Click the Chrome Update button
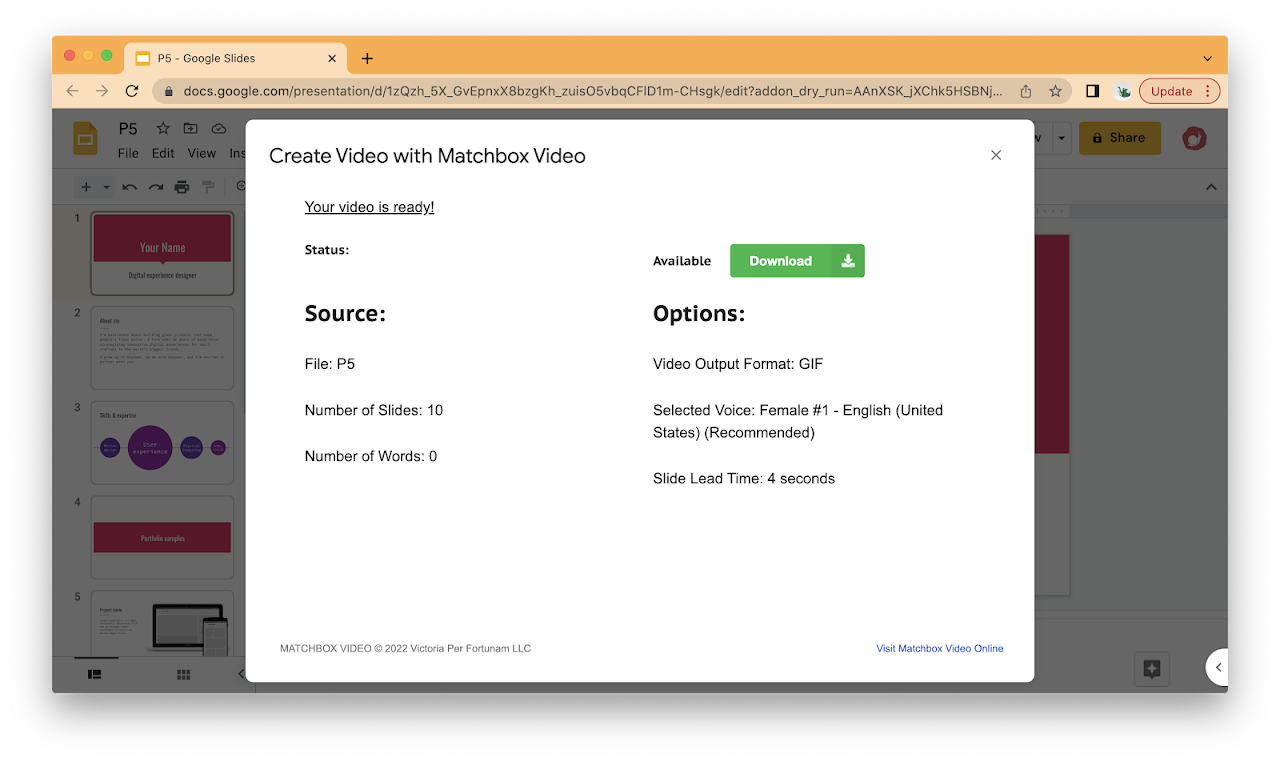Screen dimensions: 1280x762 1180,91
